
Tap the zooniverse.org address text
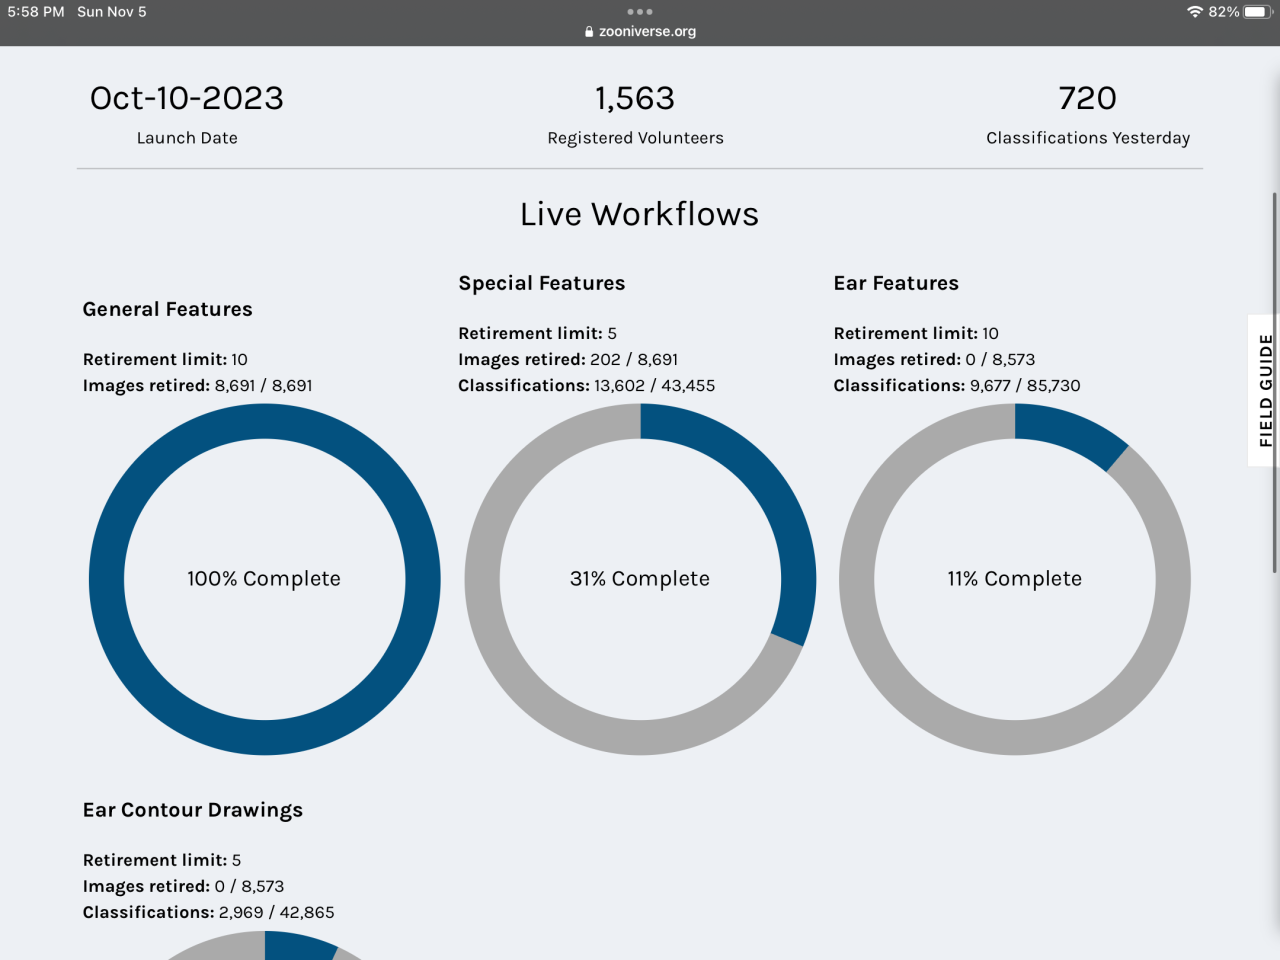[x=647, y=32]
